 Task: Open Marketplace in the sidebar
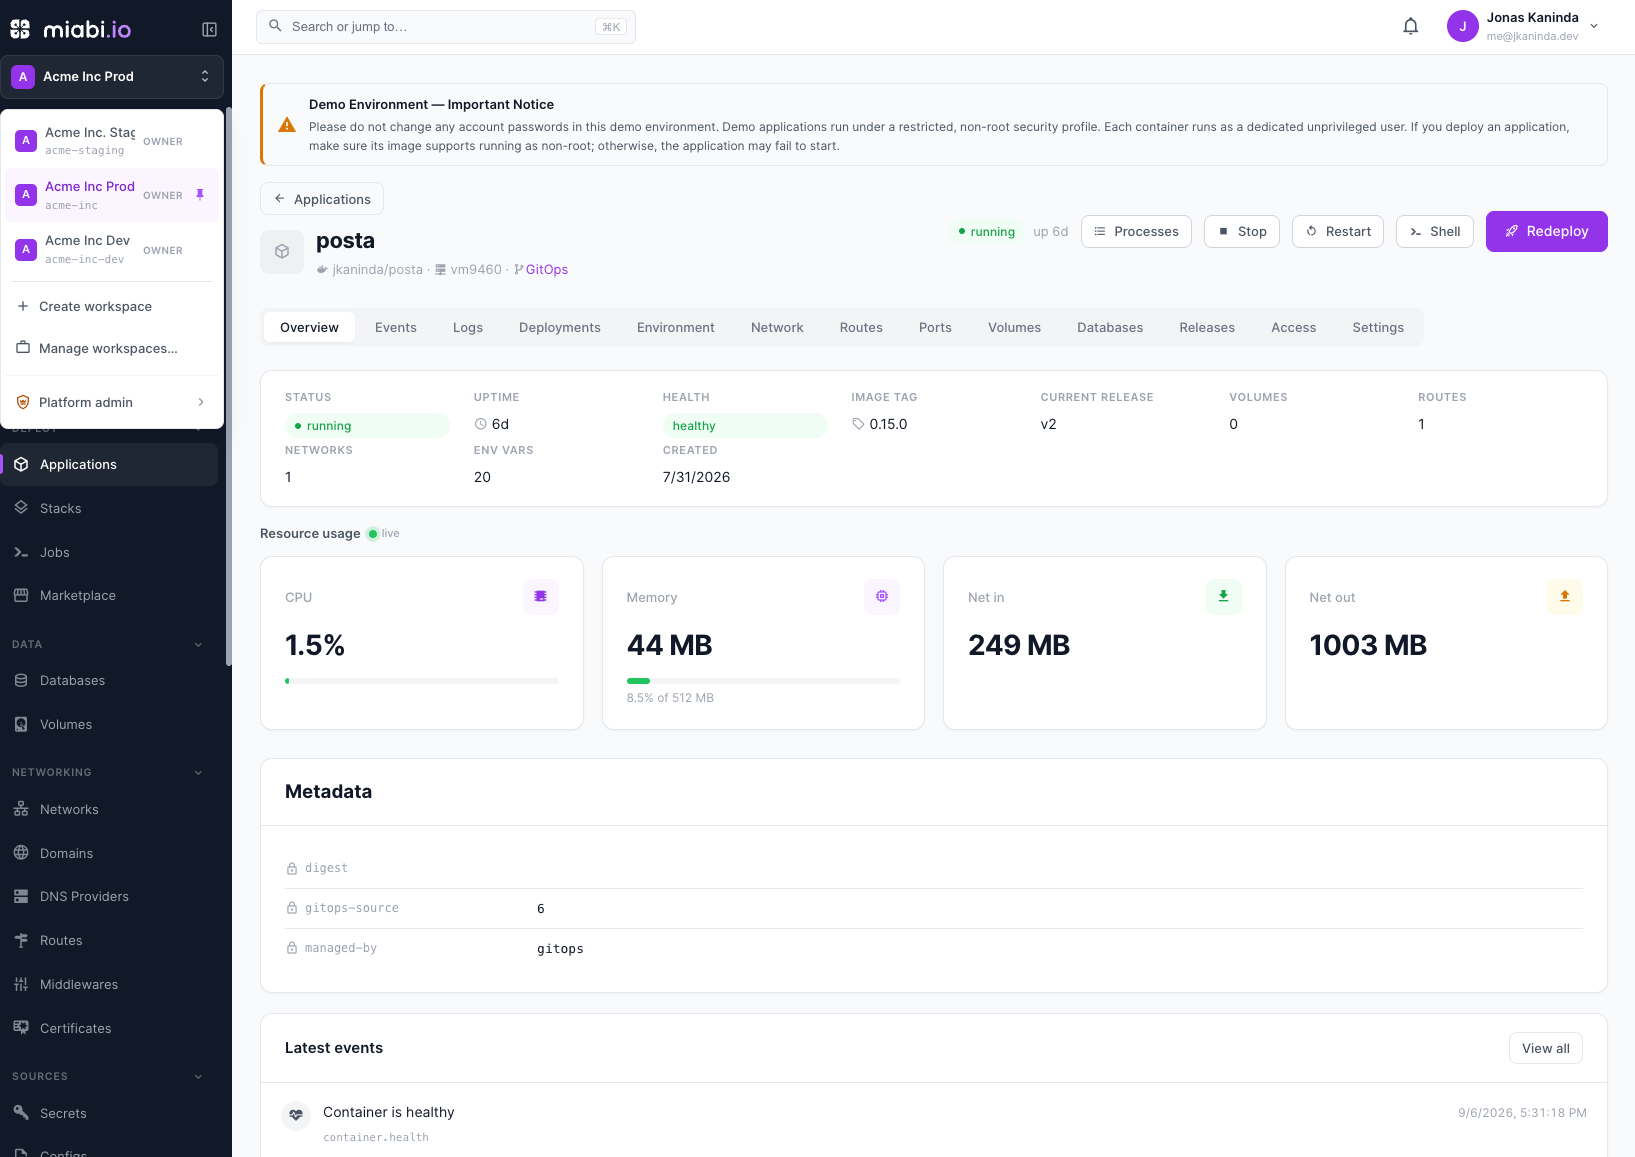click(x=109, y=595)
